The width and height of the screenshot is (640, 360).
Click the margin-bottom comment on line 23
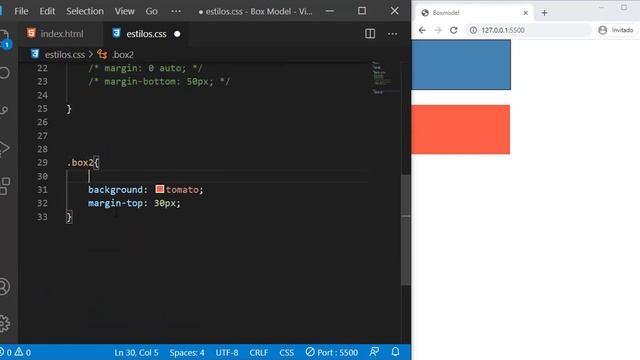click(x=159, y=82)
